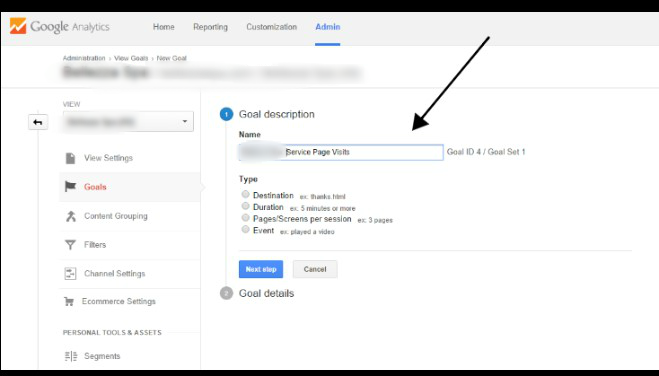Select the Event goal type
This screenshot has height=376, width=659.
coord(245,229)
